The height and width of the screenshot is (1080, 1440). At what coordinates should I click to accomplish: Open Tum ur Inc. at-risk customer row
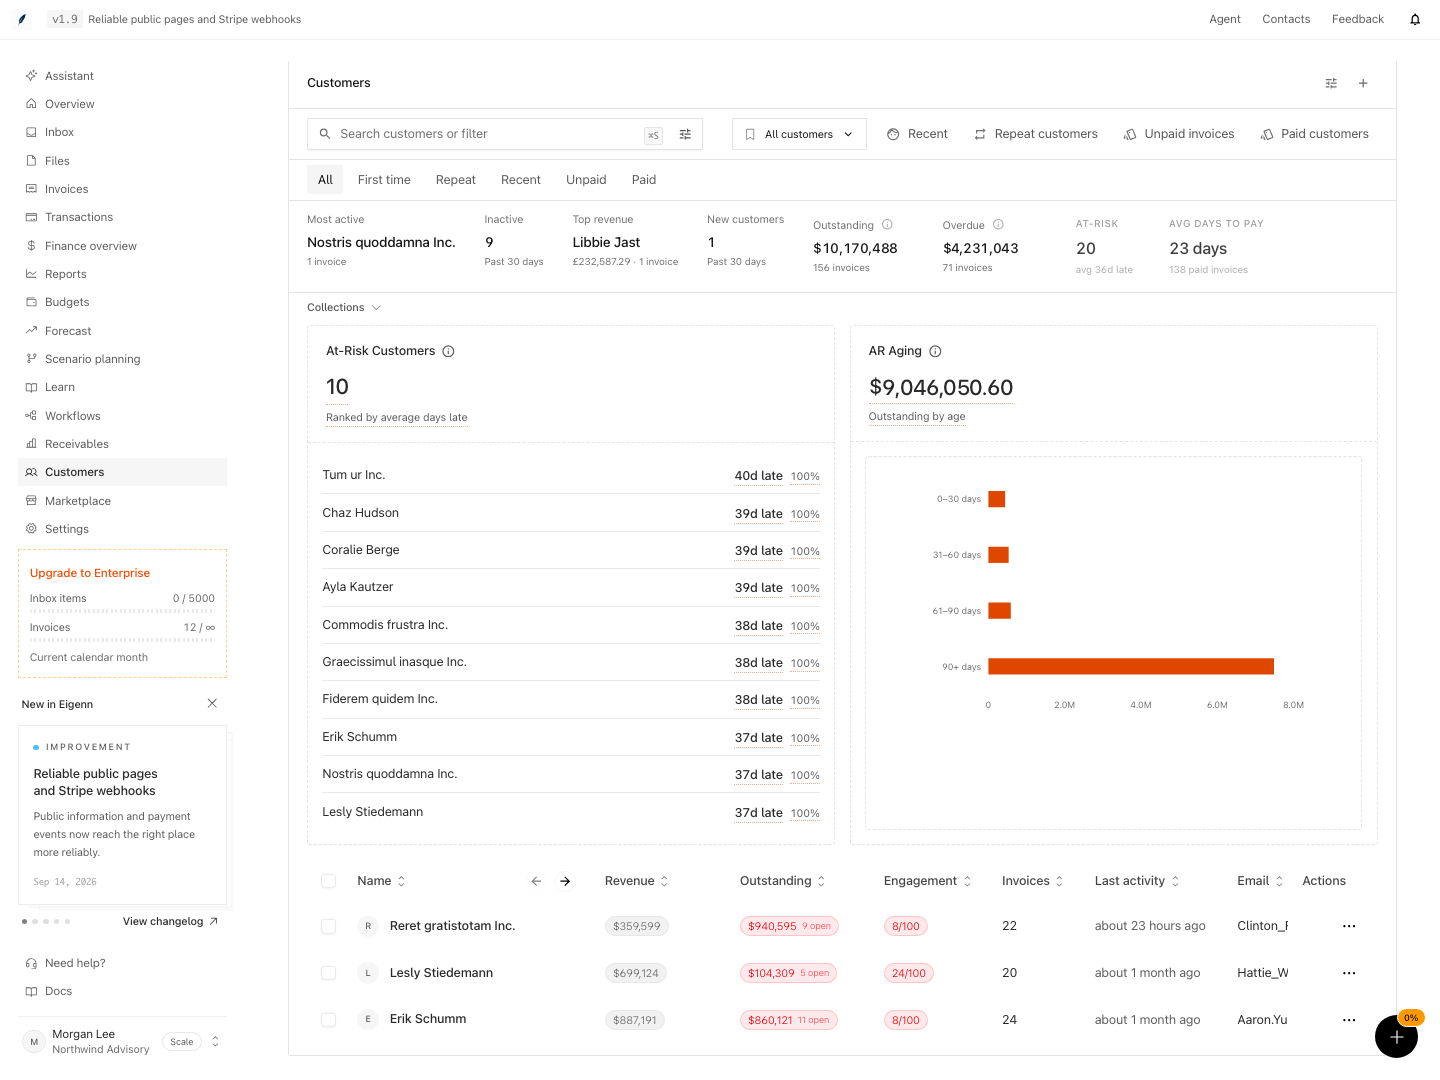click(x=571, y=475)
